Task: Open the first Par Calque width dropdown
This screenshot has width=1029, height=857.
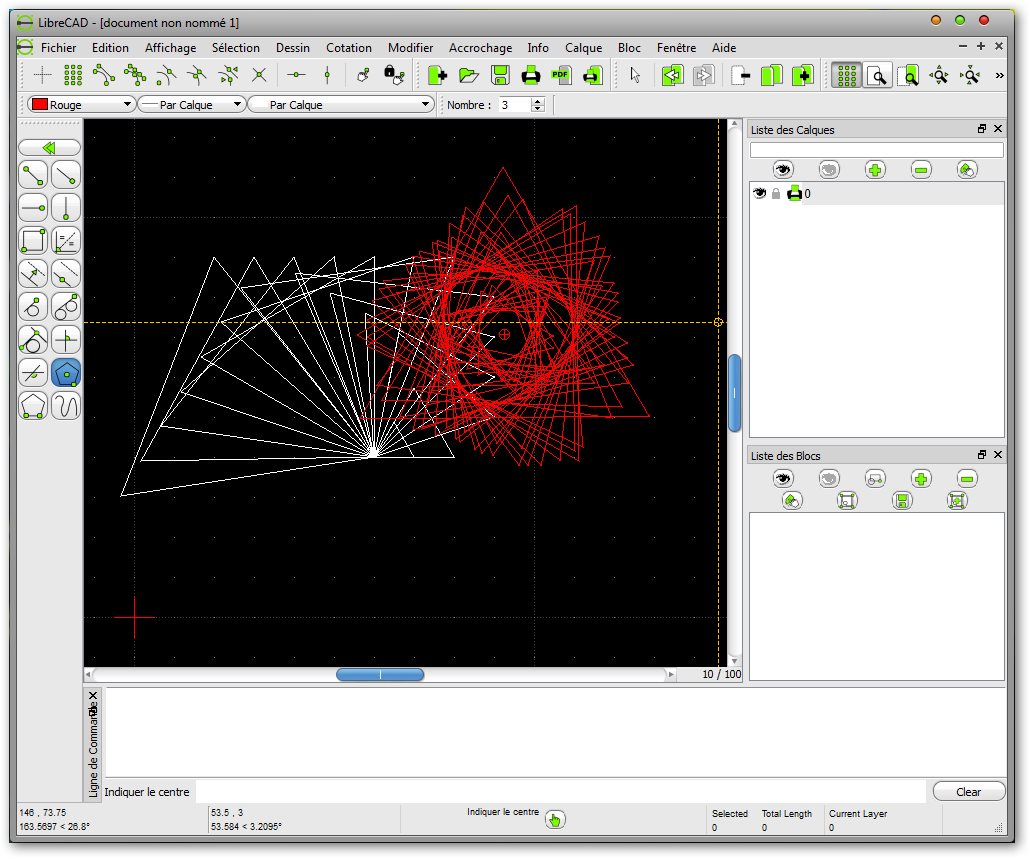Action: point(237,105)
